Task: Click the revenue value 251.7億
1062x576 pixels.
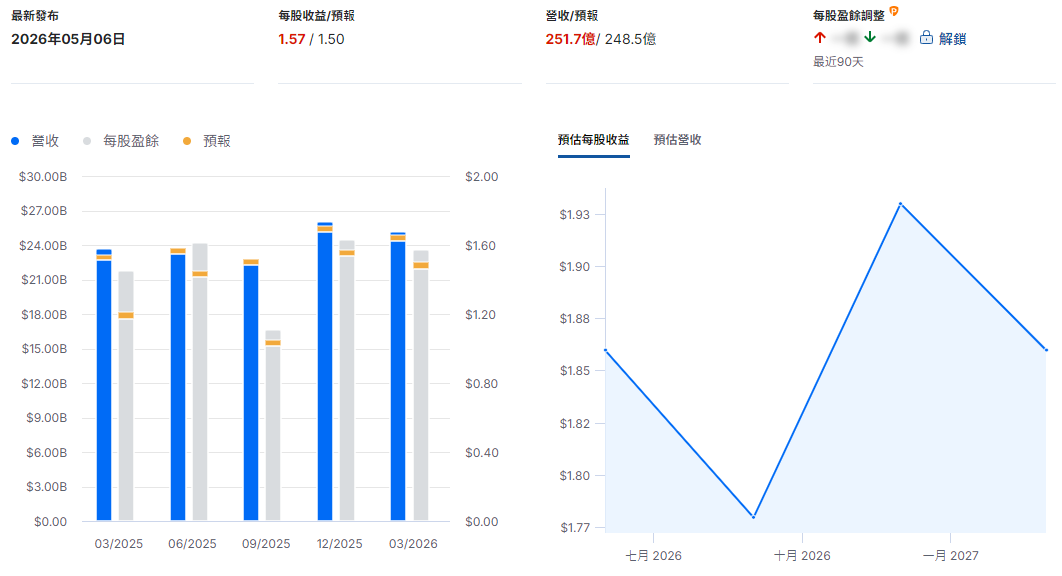Action: coord(570,39)
